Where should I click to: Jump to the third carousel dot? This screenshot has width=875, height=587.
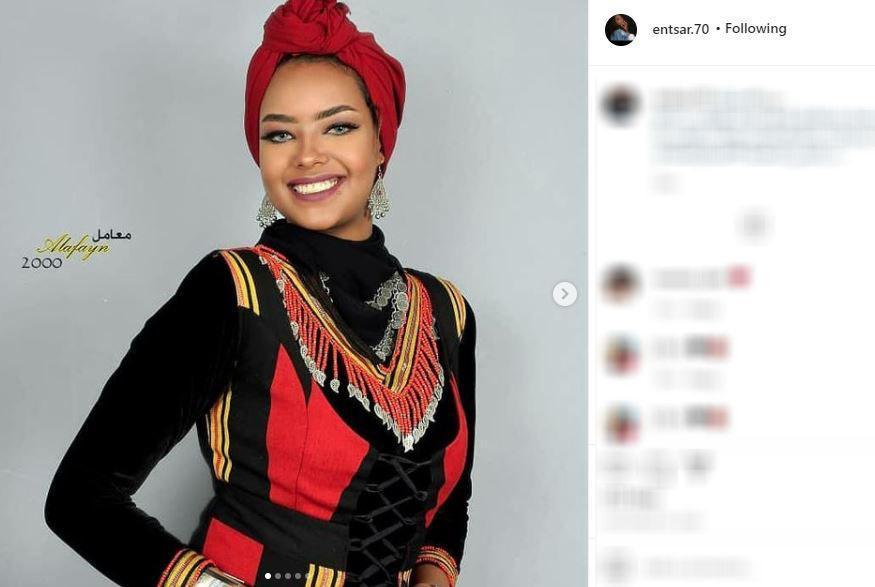pyautogui.click(x=288, y=575)
